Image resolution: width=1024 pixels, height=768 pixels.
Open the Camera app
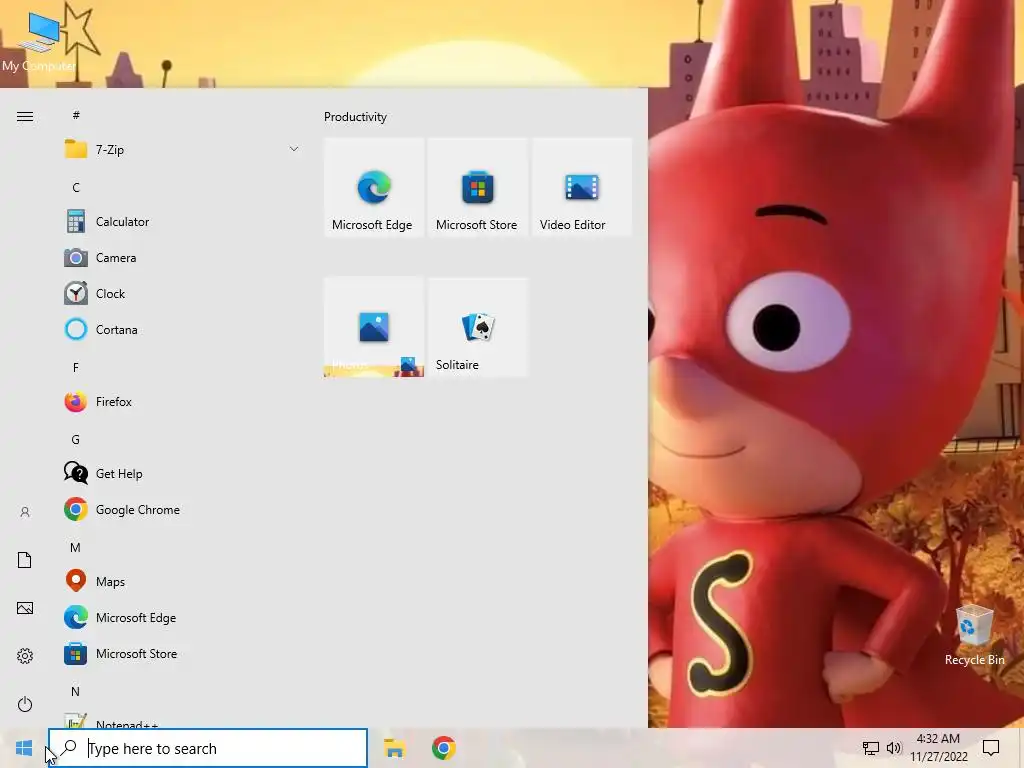(x=182, y=257)
